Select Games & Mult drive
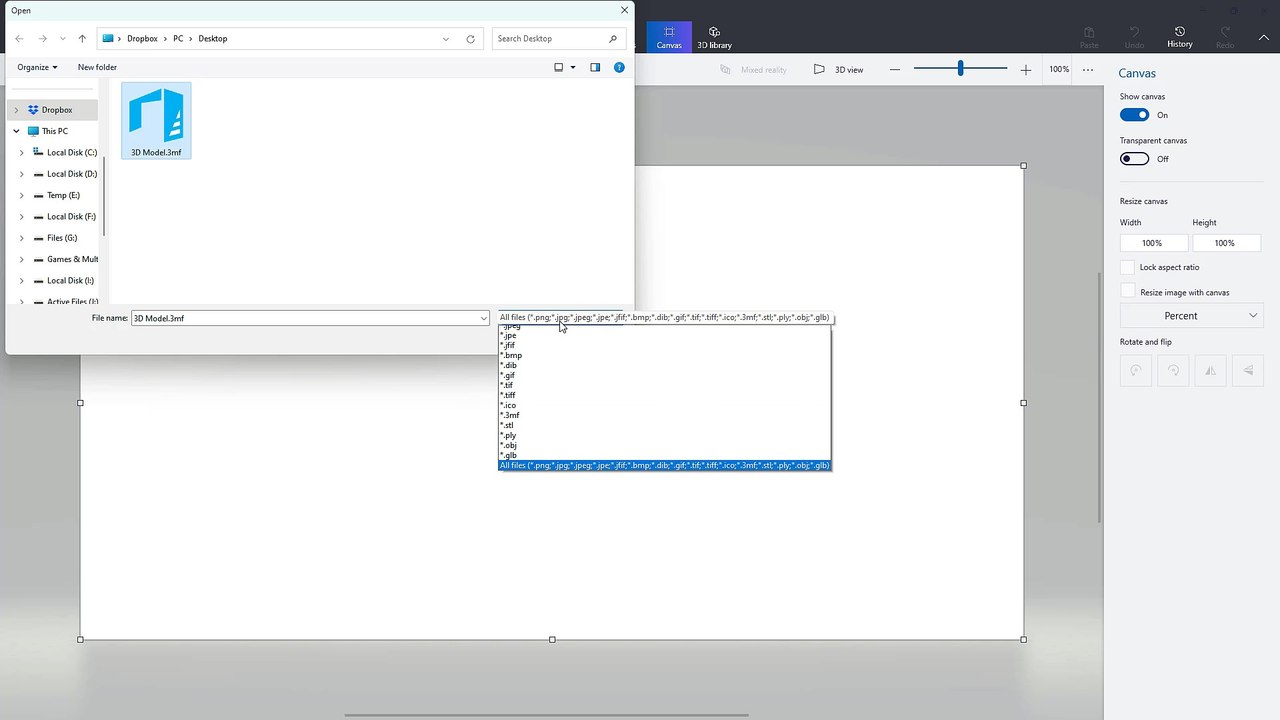 point(72,259)
